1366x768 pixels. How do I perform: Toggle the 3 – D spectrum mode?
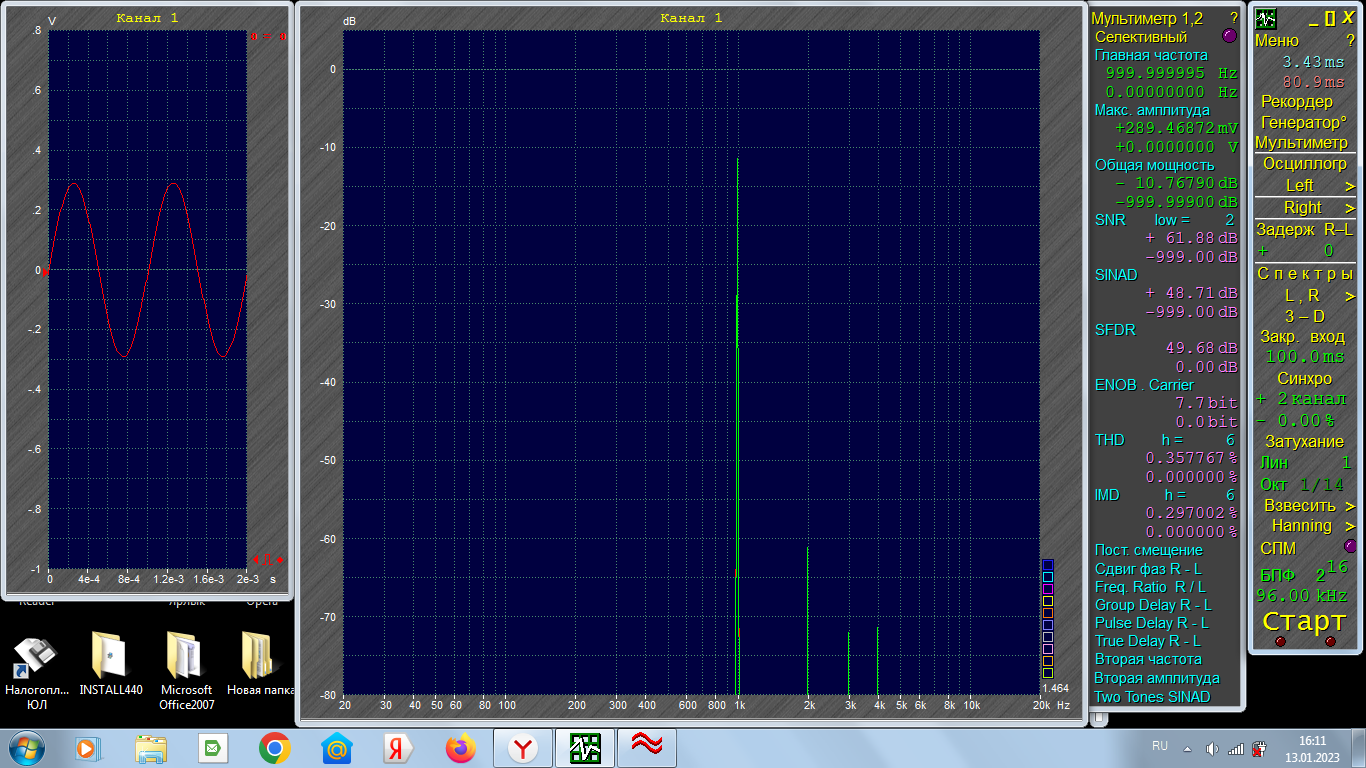[1304, 316]
